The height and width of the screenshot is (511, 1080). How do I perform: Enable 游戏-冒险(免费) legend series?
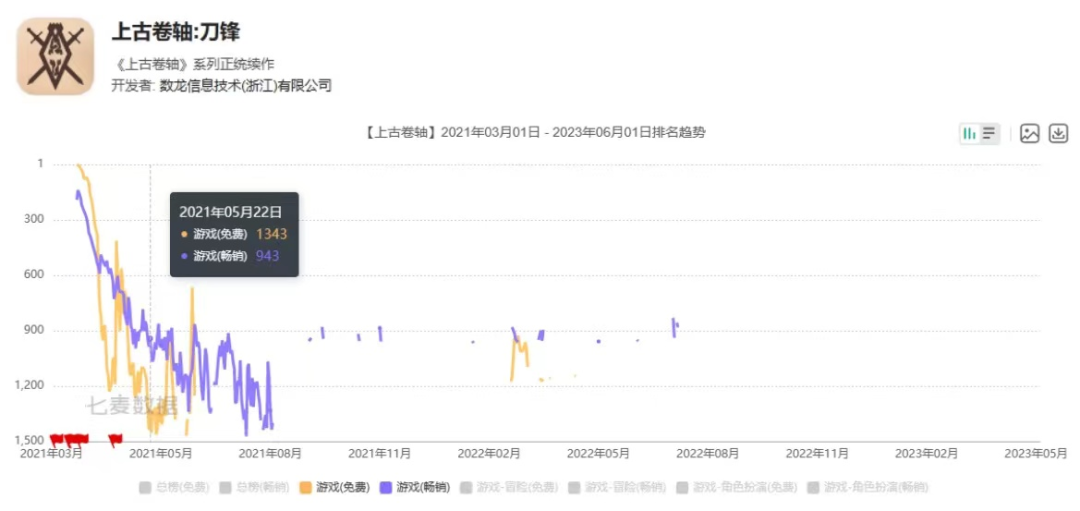(x=510, y=488)
